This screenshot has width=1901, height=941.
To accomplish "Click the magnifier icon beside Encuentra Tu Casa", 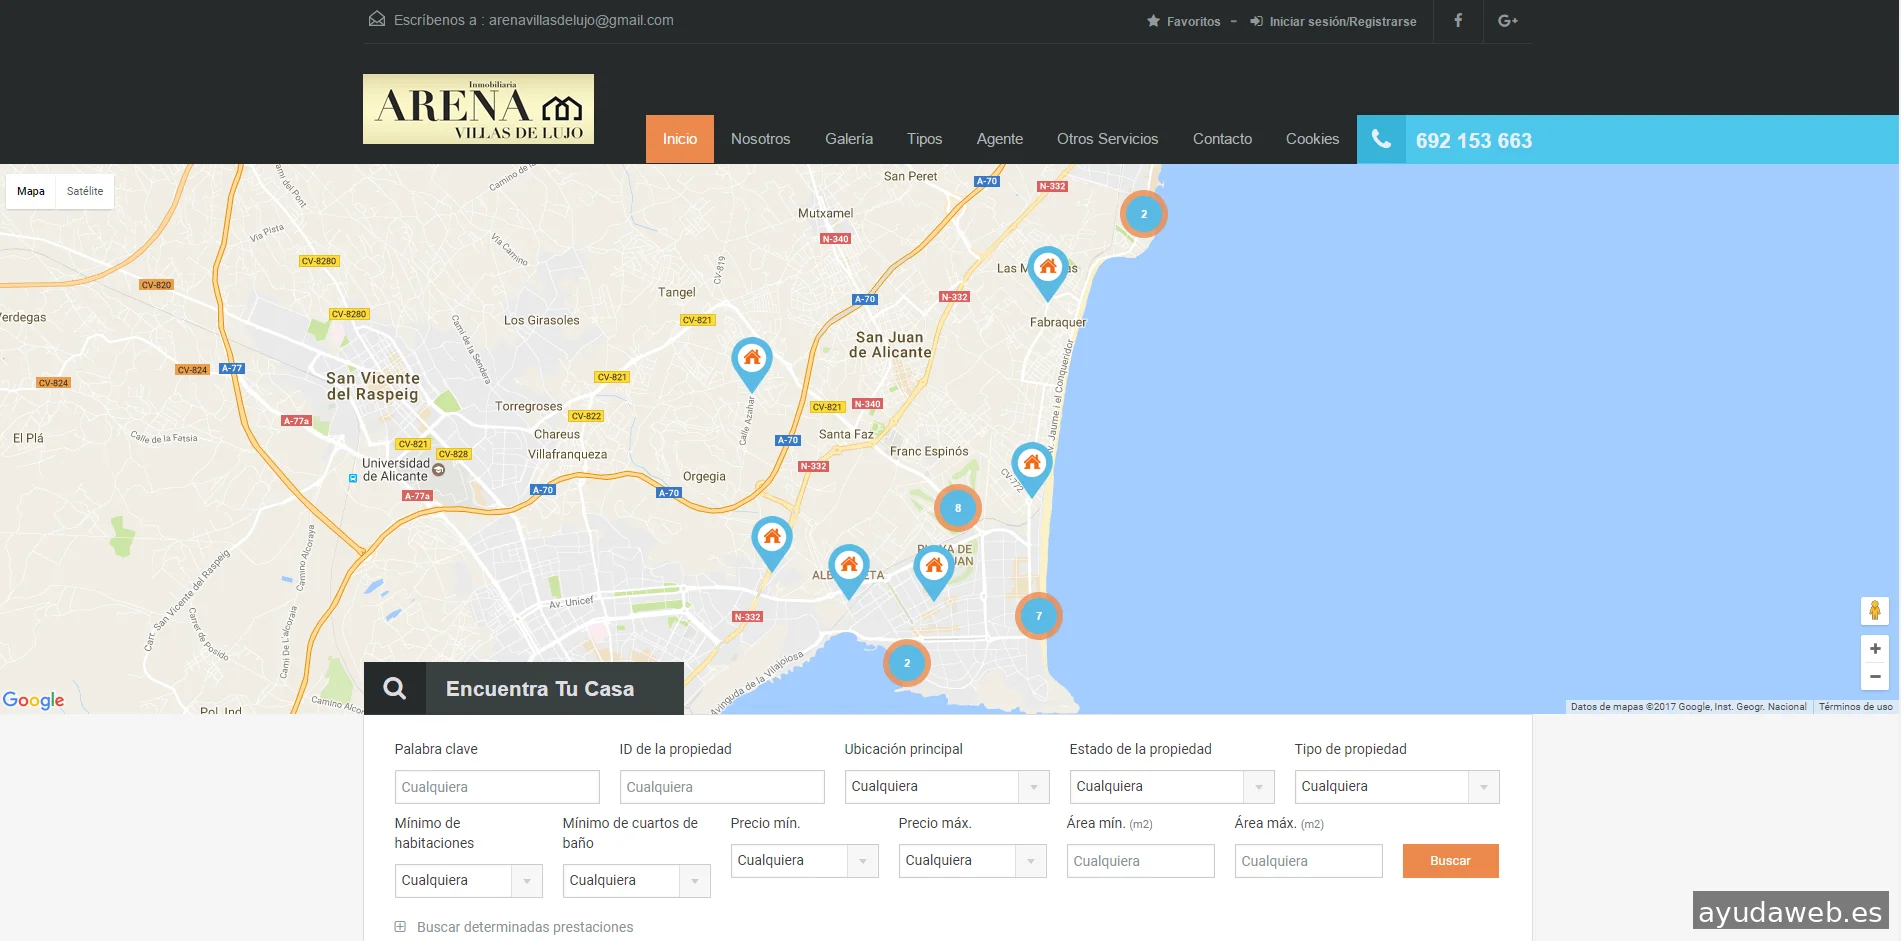I will [x=395, y=689].
